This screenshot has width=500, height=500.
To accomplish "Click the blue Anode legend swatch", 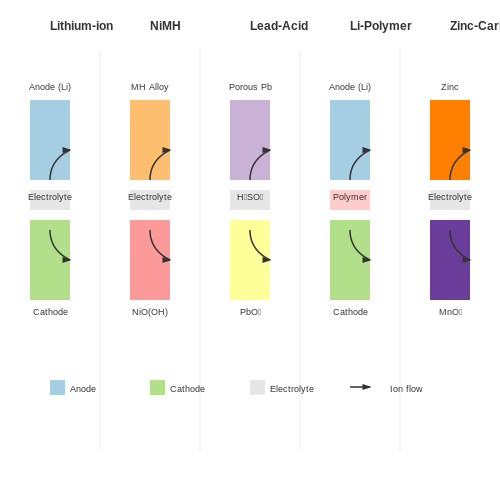I will [x=57, y=387].
